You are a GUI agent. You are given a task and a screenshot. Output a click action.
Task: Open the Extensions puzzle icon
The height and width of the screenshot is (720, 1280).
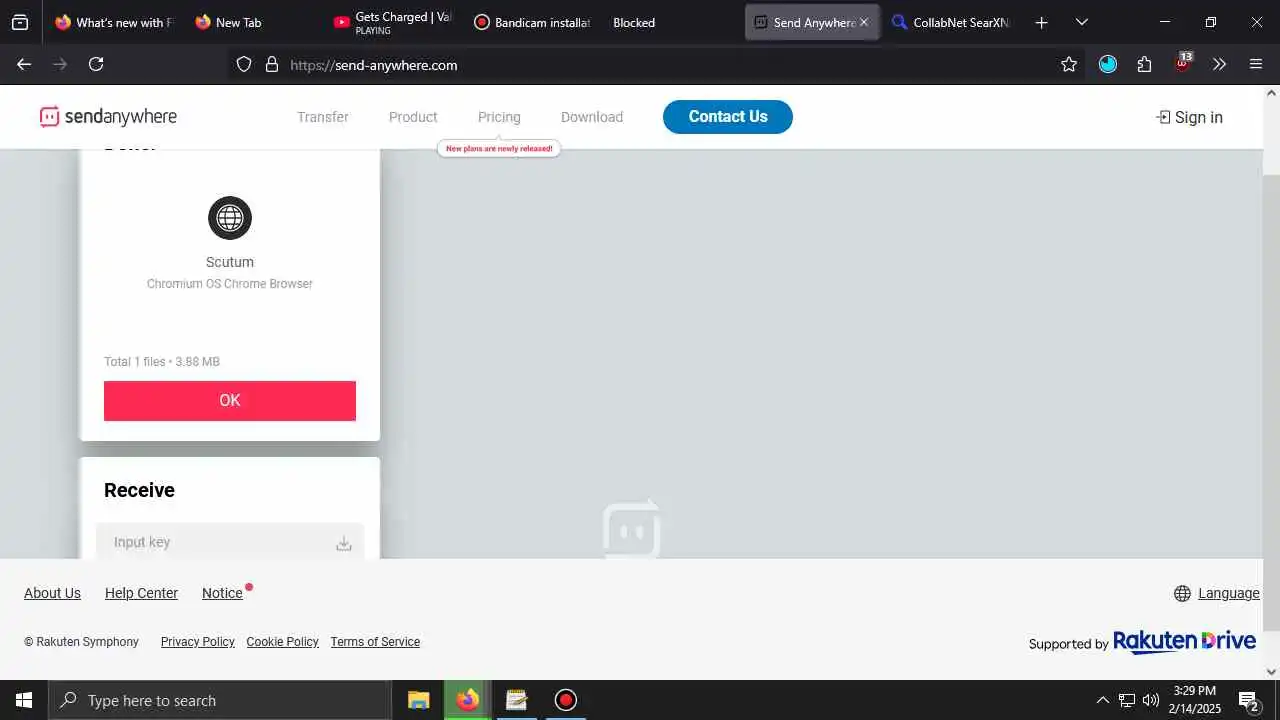point(1145,64)
